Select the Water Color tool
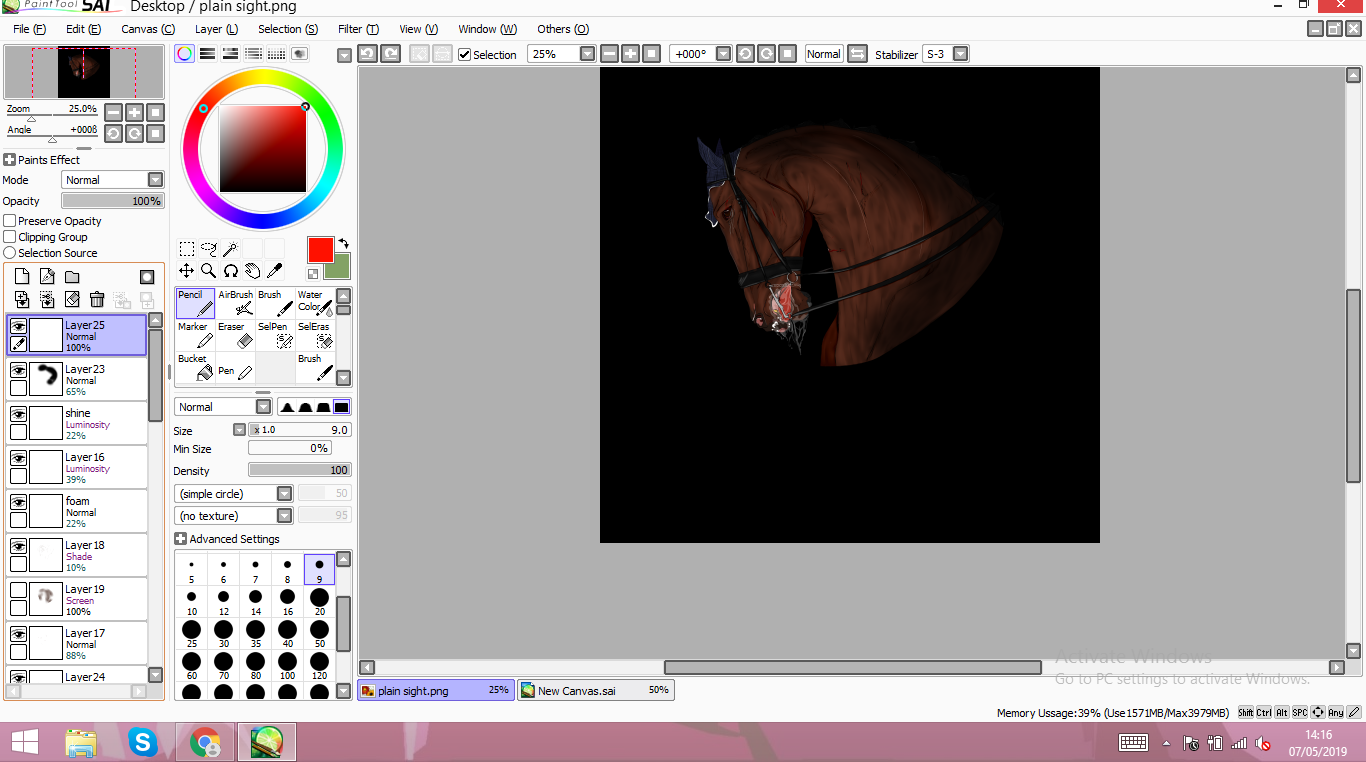The height and width of the screenshot is (762, 1366). [314, 303]
